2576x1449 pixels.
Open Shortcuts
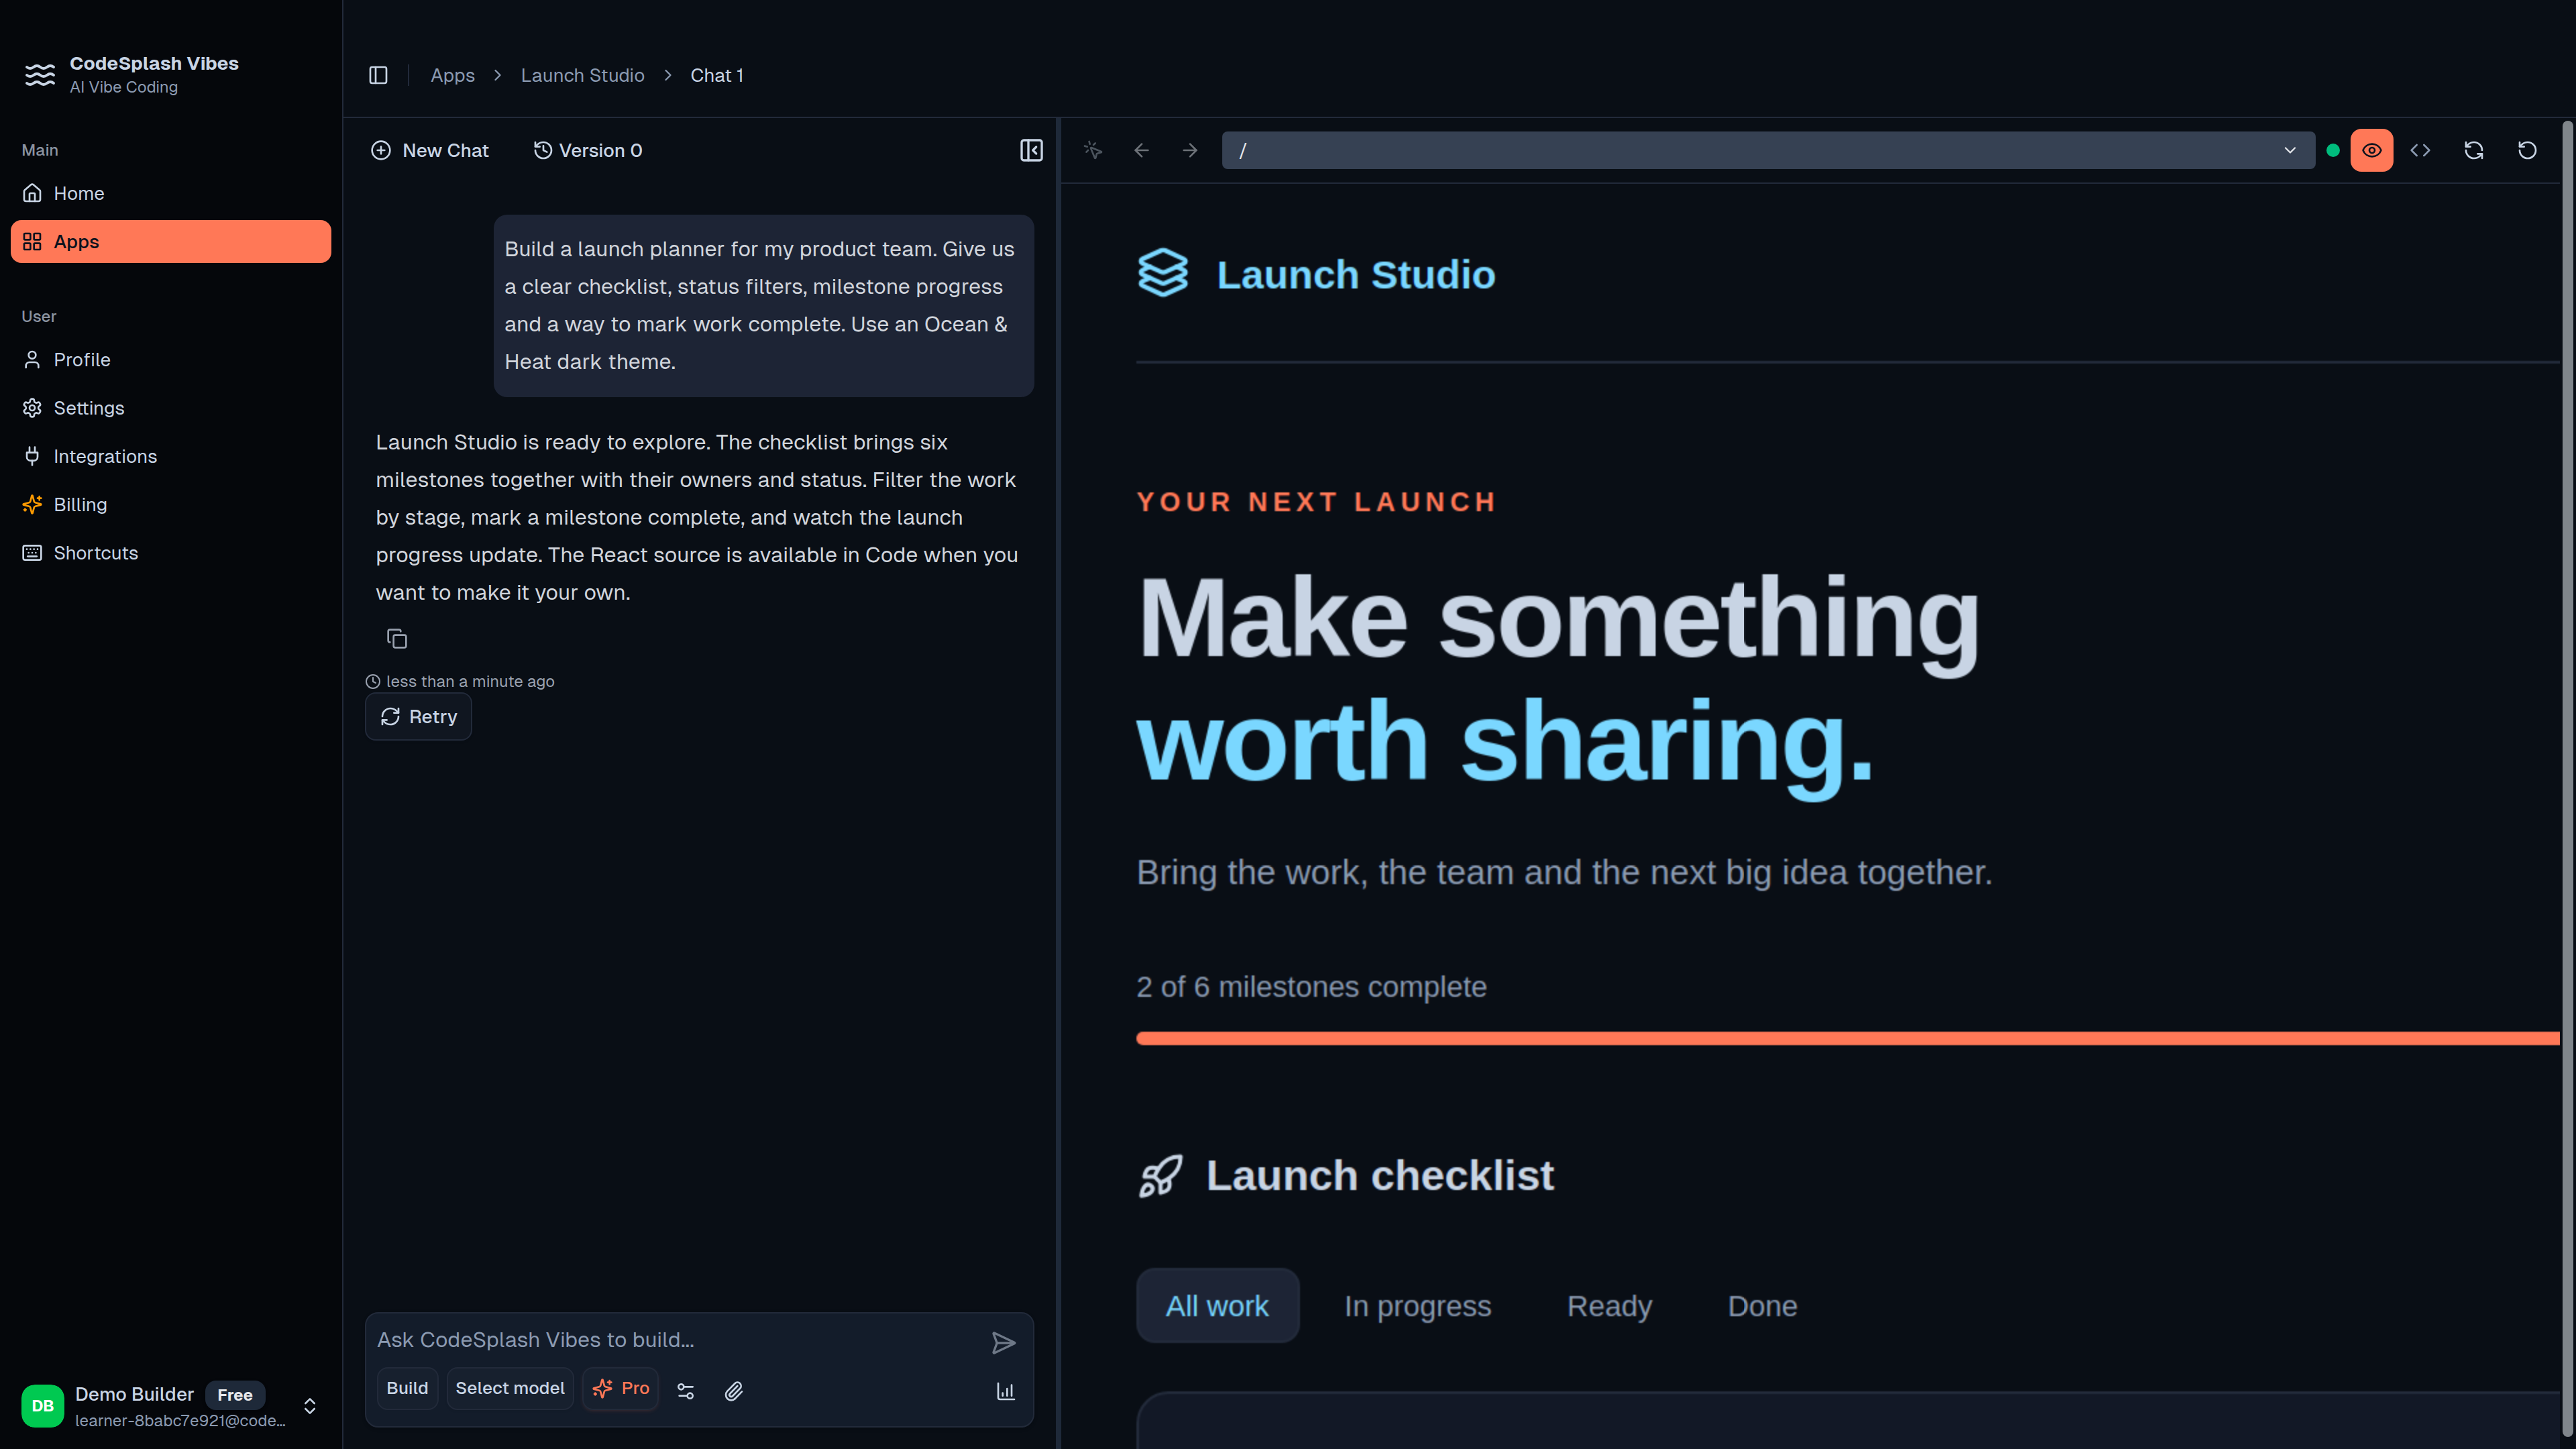[x=171, y=553]
